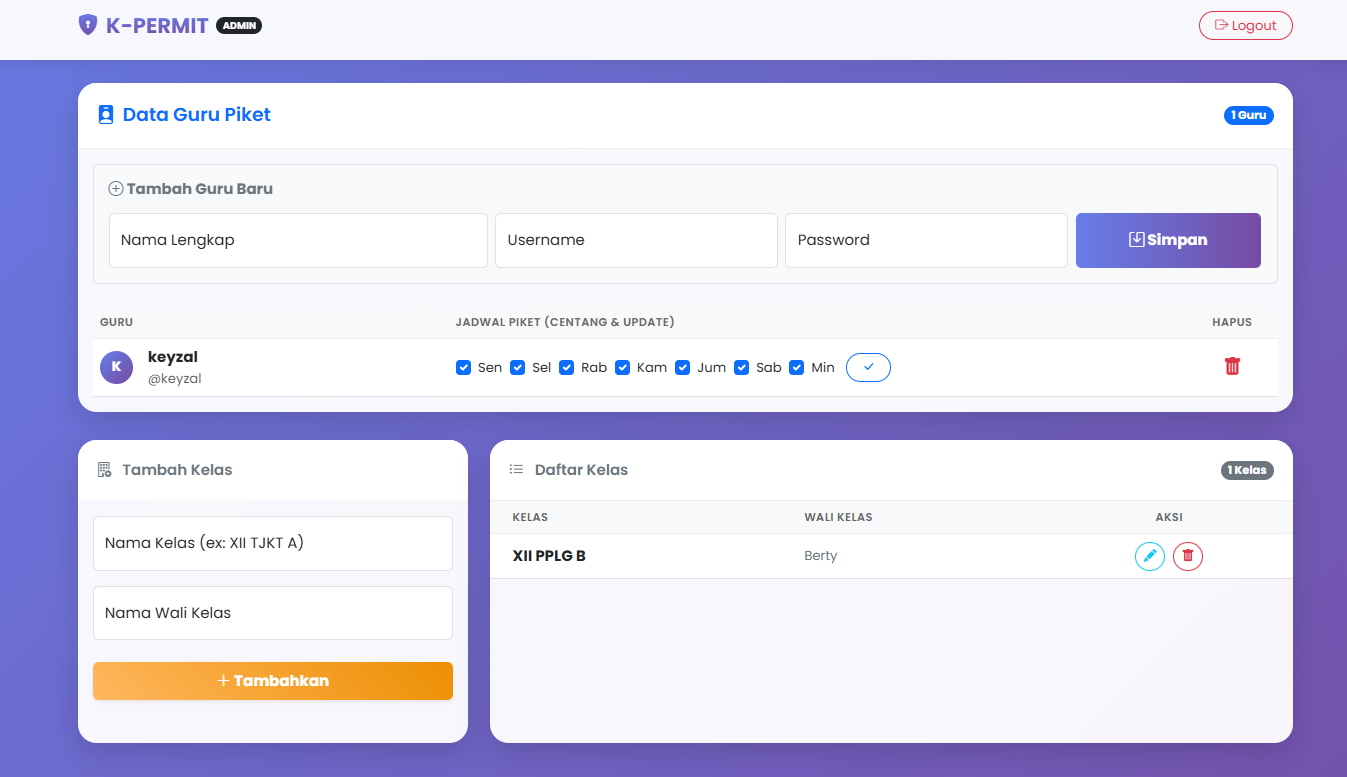This screenshot has width=1347, height=777.
Task: Click into the Password field
Action: (926, 240)
